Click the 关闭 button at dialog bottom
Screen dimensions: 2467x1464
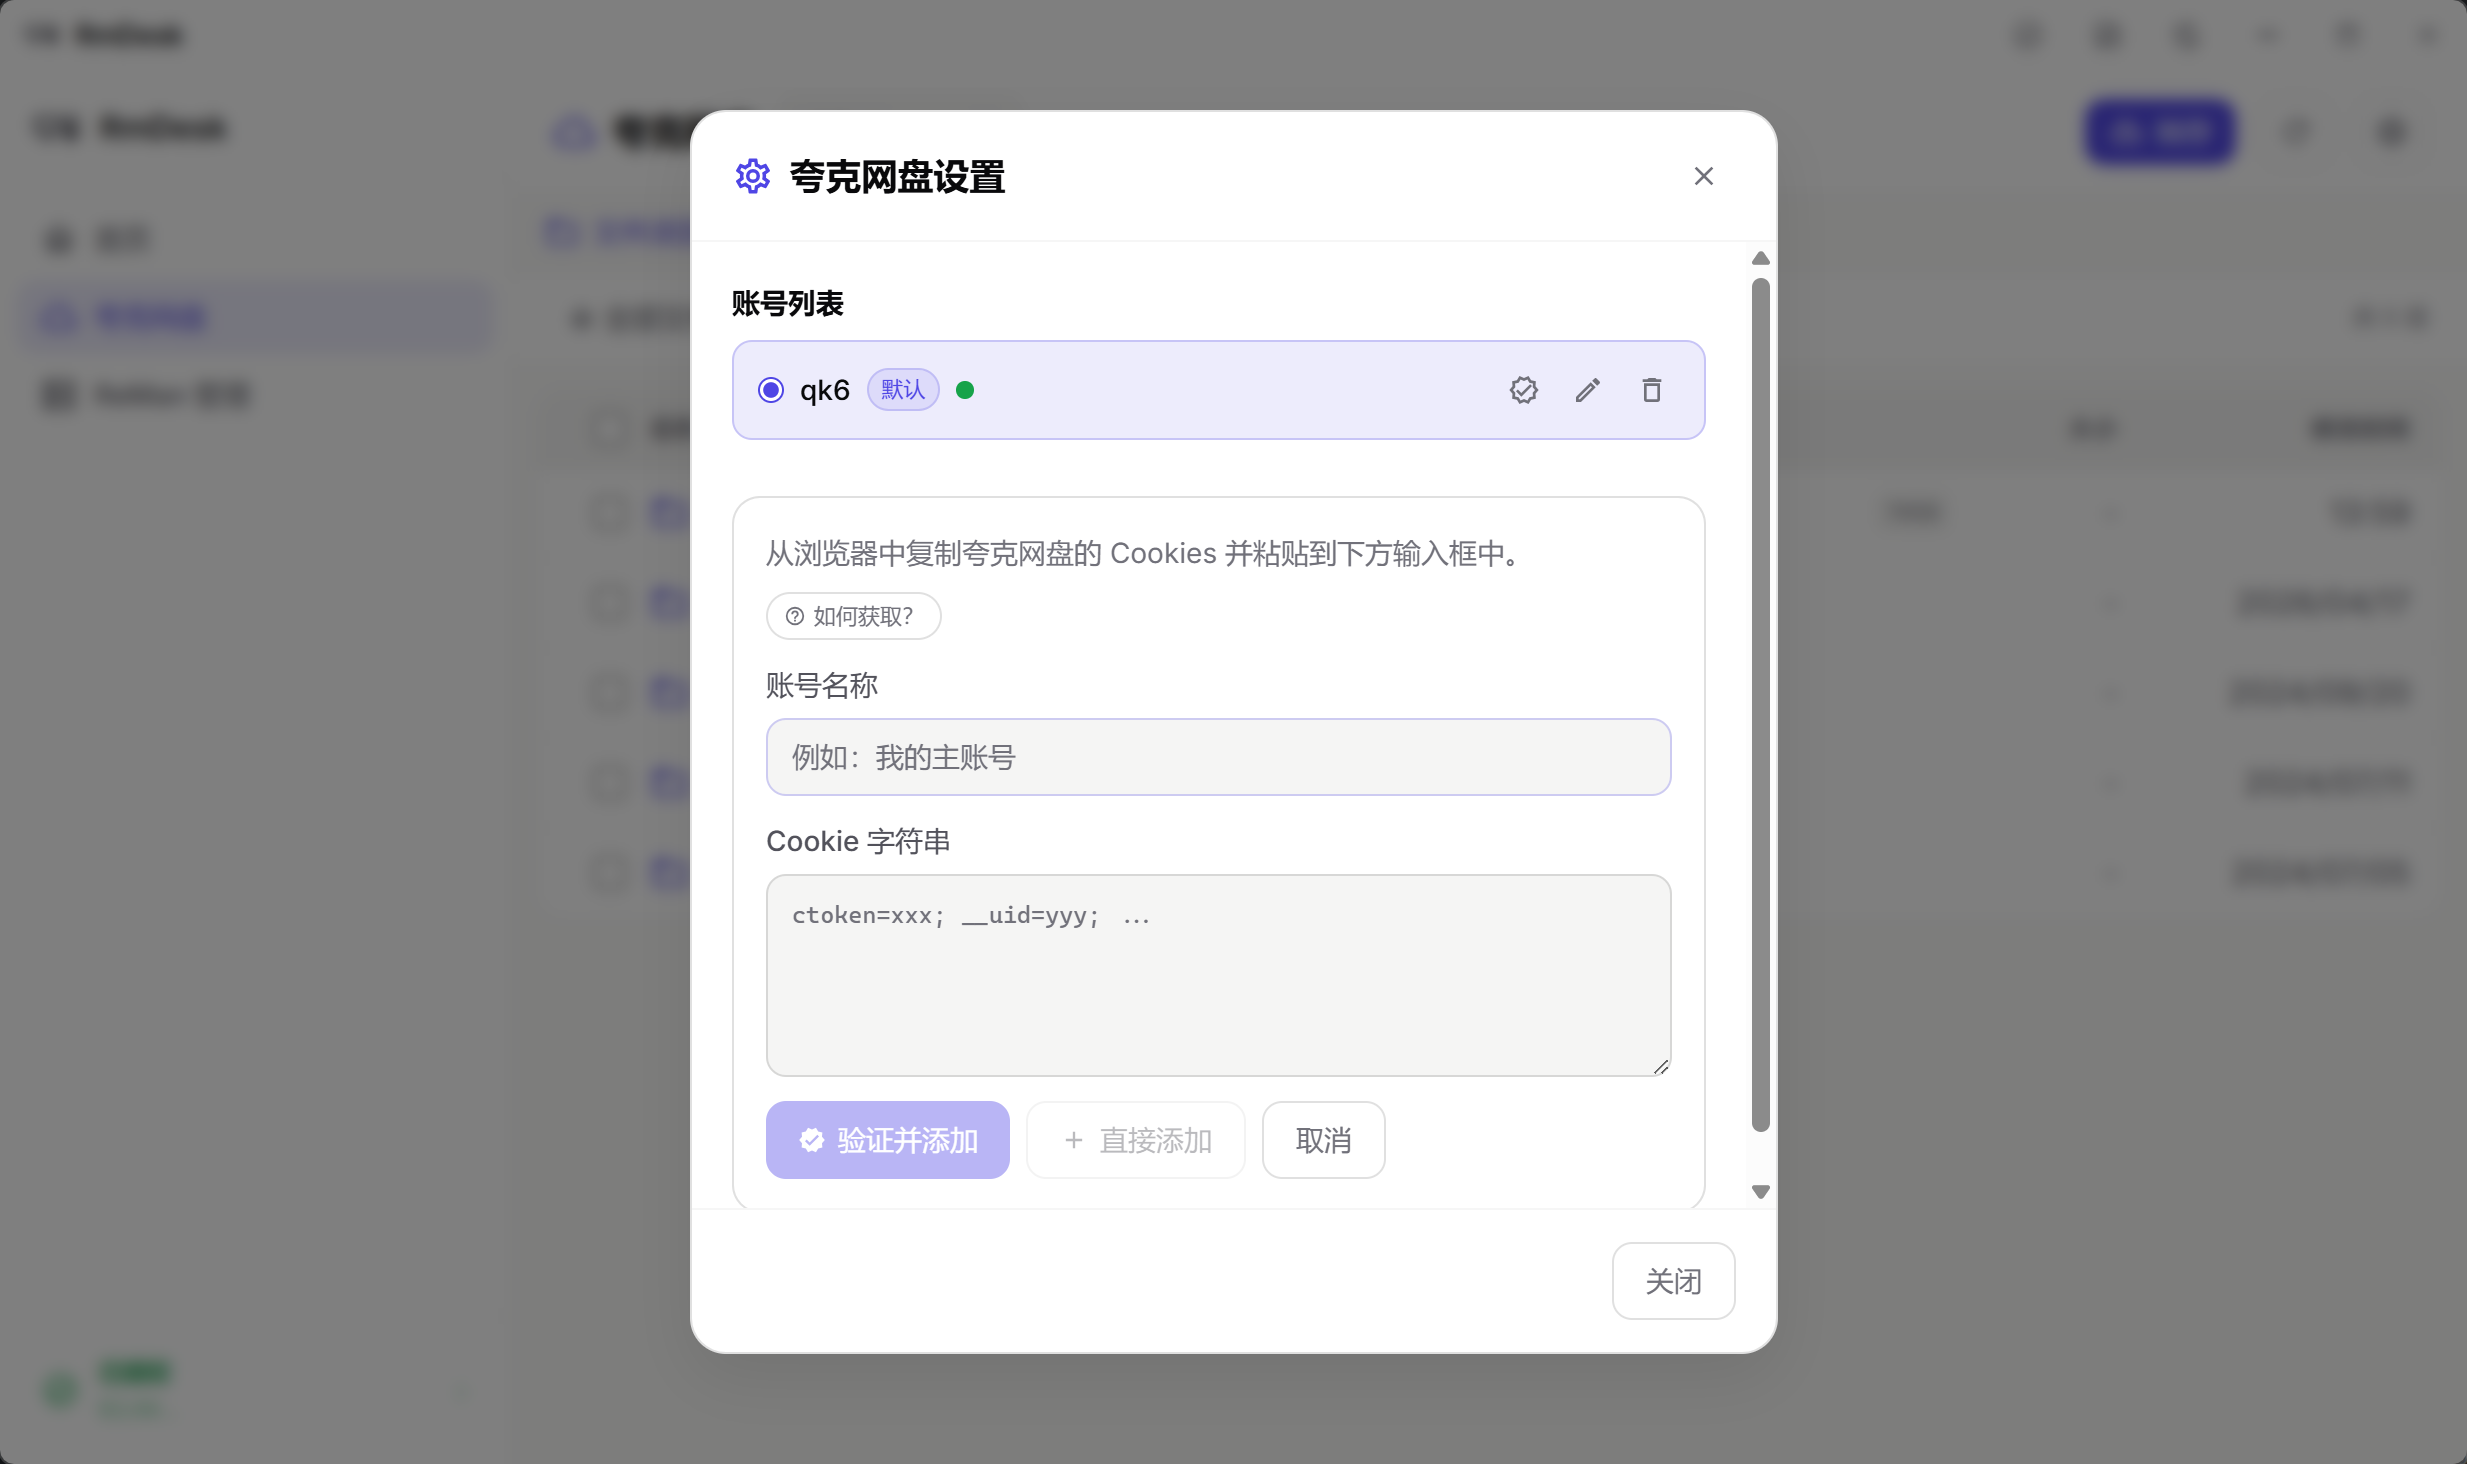click(x=1673, y=1281)
